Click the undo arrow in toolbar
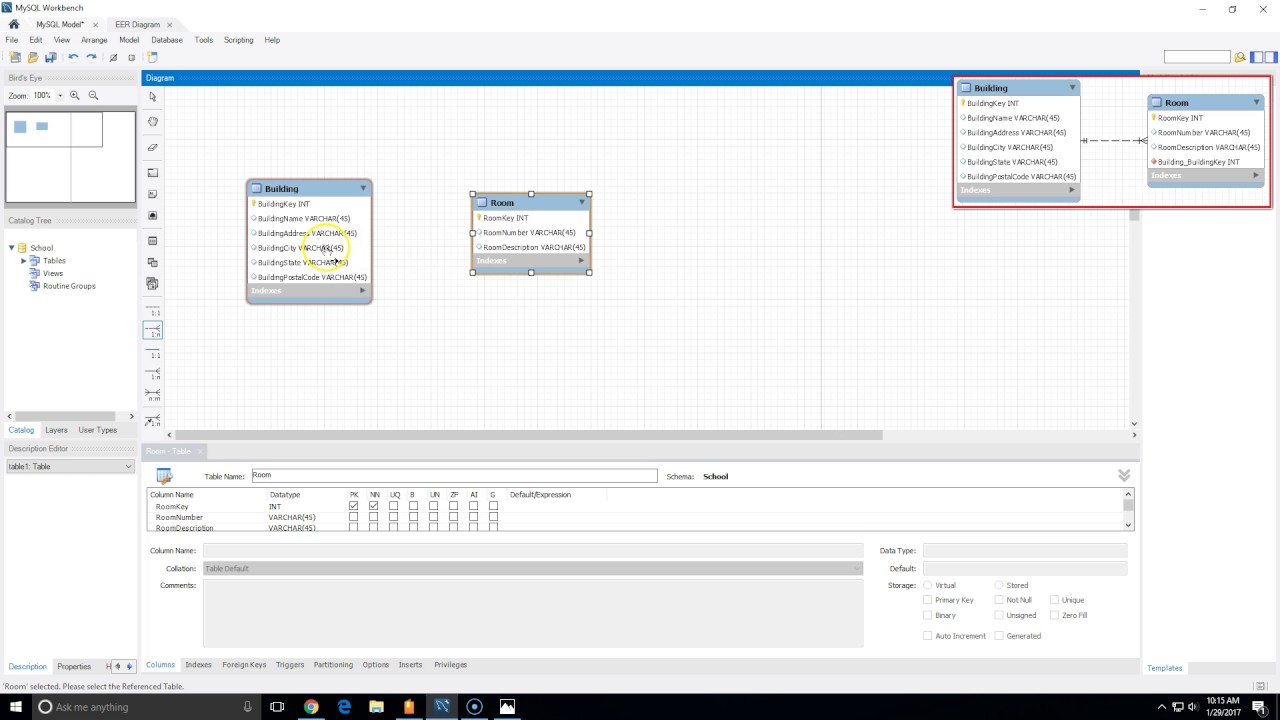 pyautogui.click(x=73, y=58)
